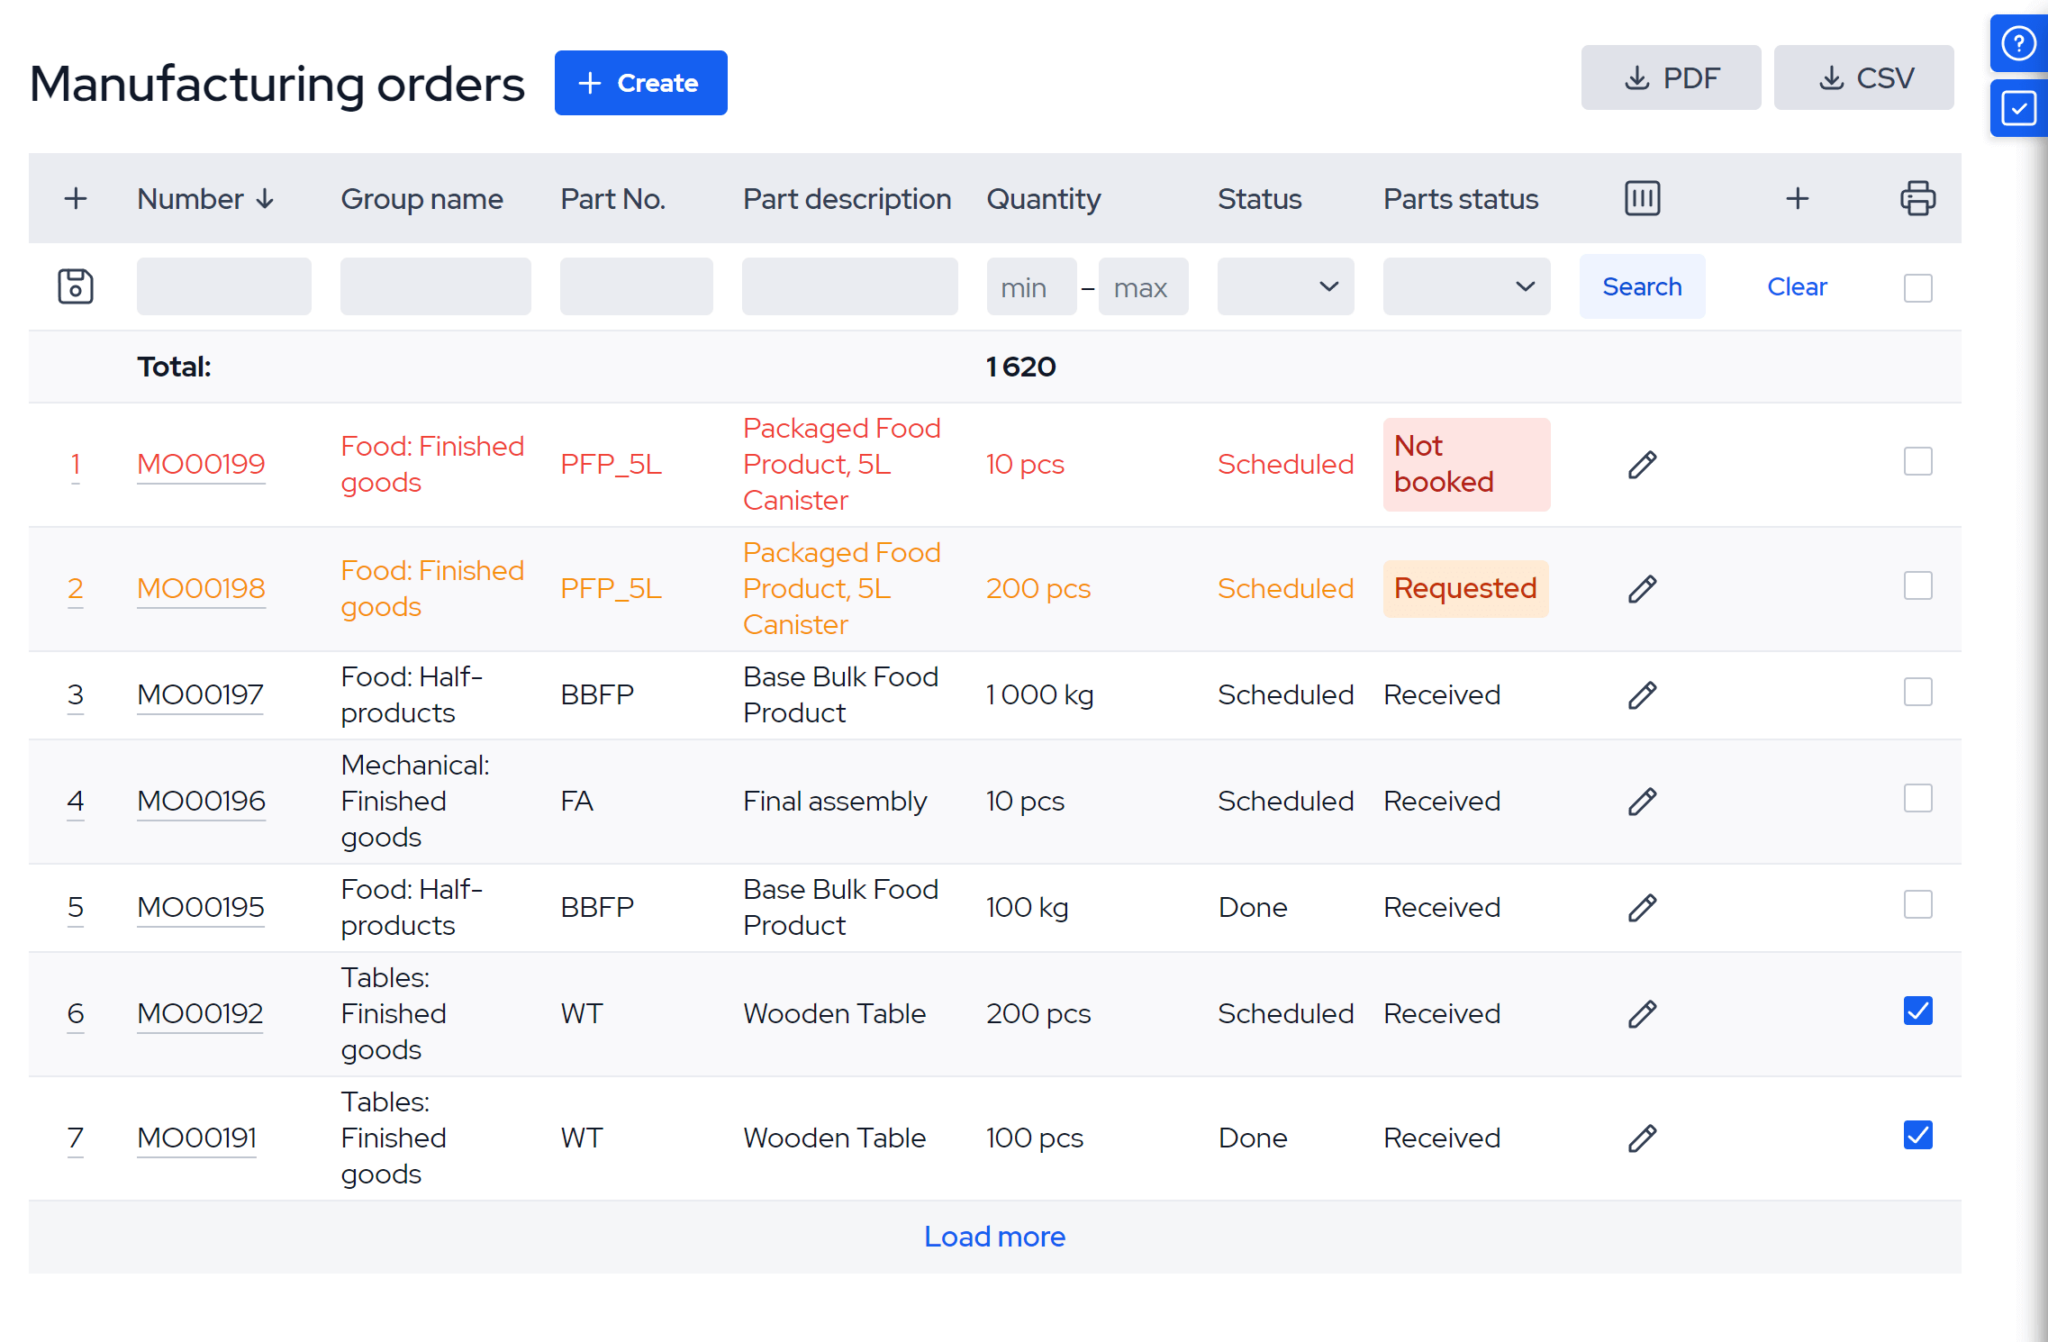2048x1342 pixels.
Task: Click the blue checkmark icon below help
Action: click(2019, 108)
